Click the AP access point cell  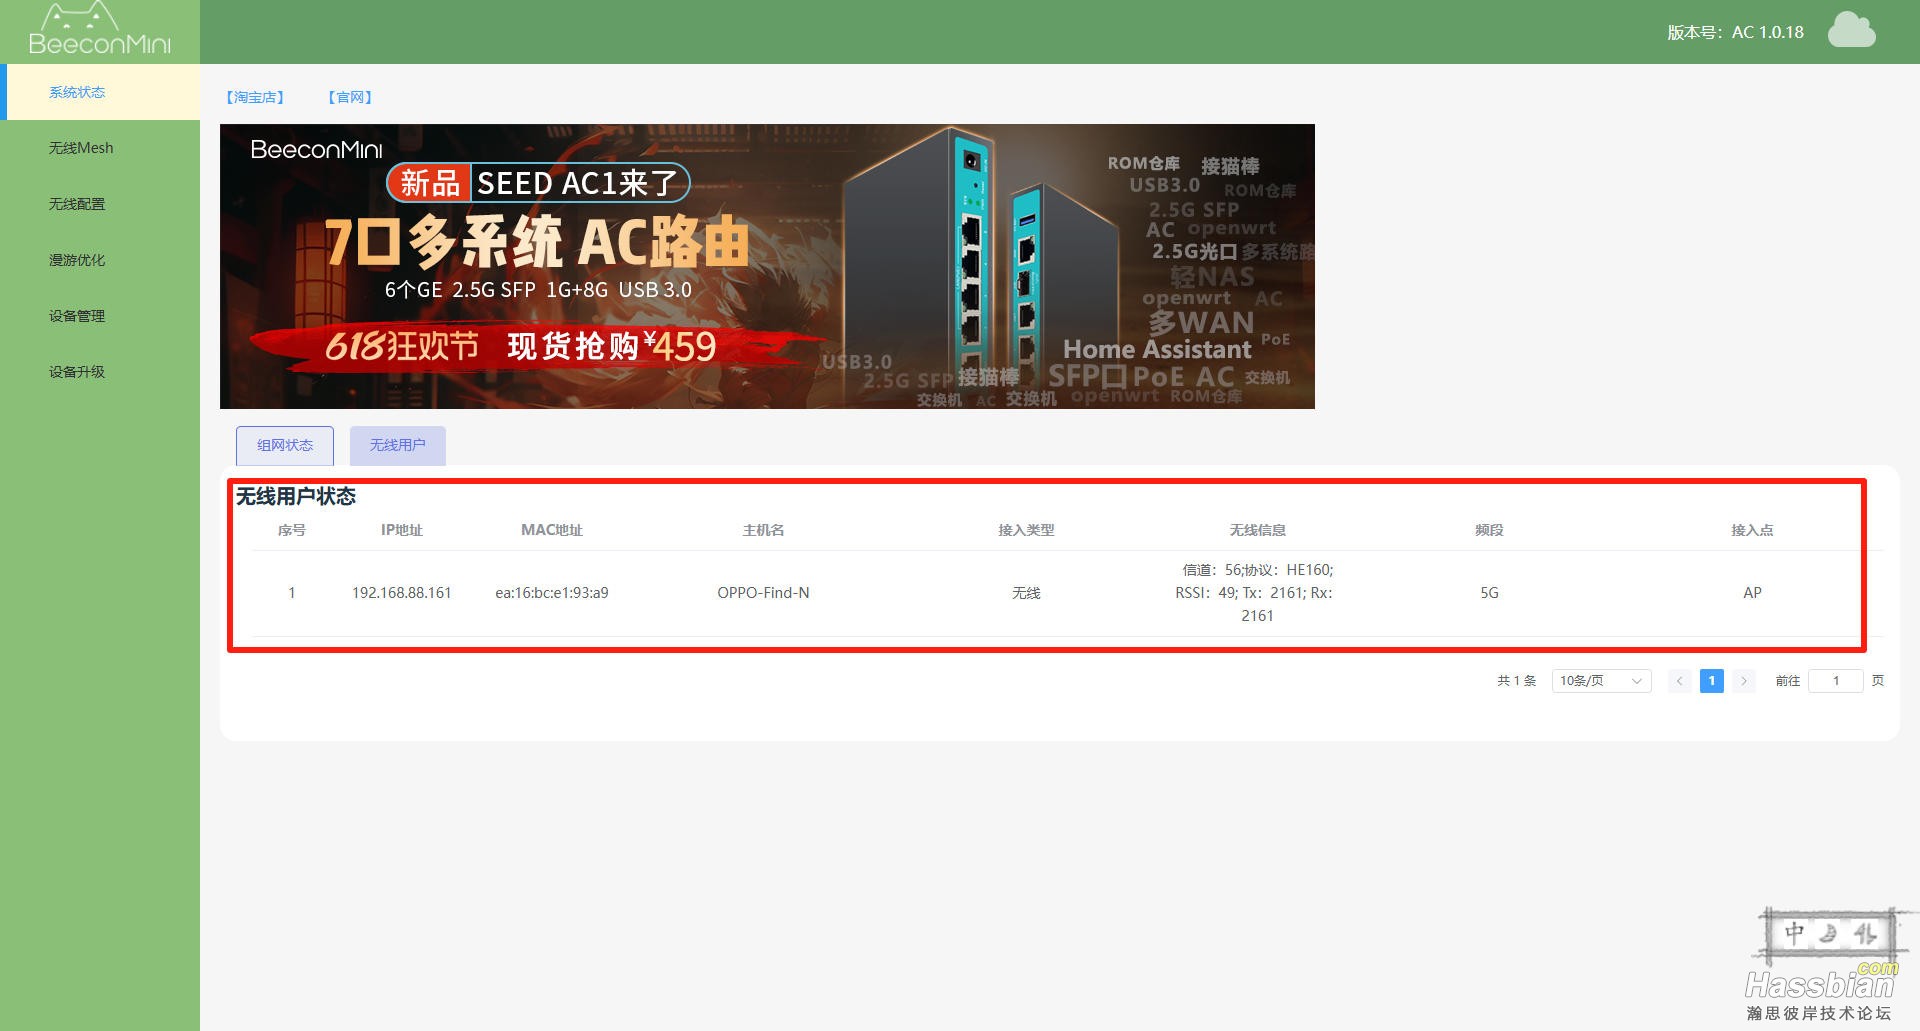[x=1752, y=593]
